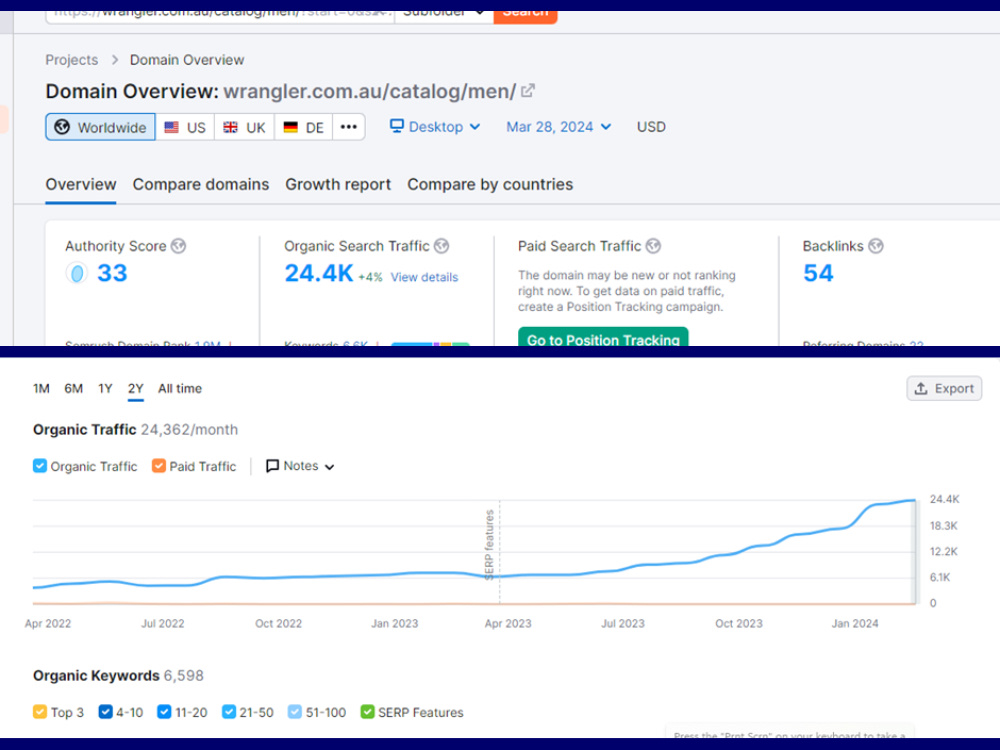This screenshot has height=750, width=1000.
Task: Click the Apr 2023 axis label
Action: point(508,623)
